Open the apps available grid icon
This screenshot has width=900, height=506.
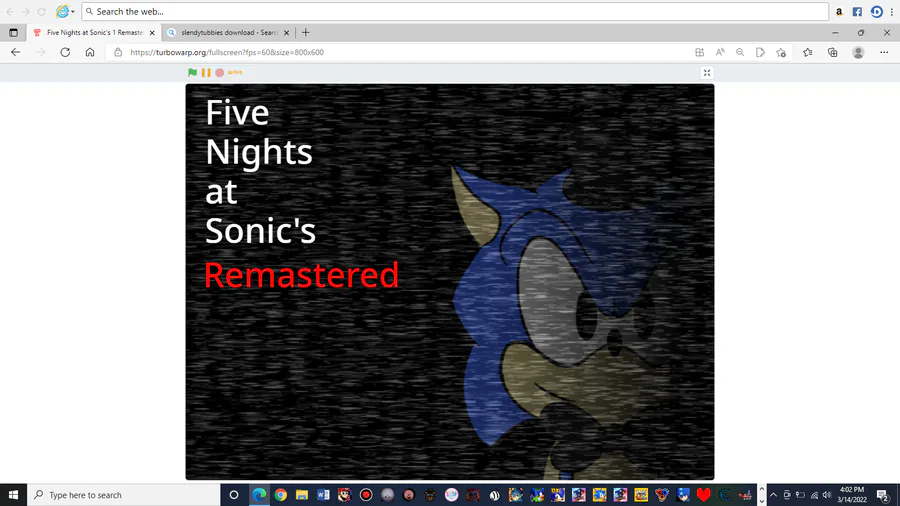(699, 52)
